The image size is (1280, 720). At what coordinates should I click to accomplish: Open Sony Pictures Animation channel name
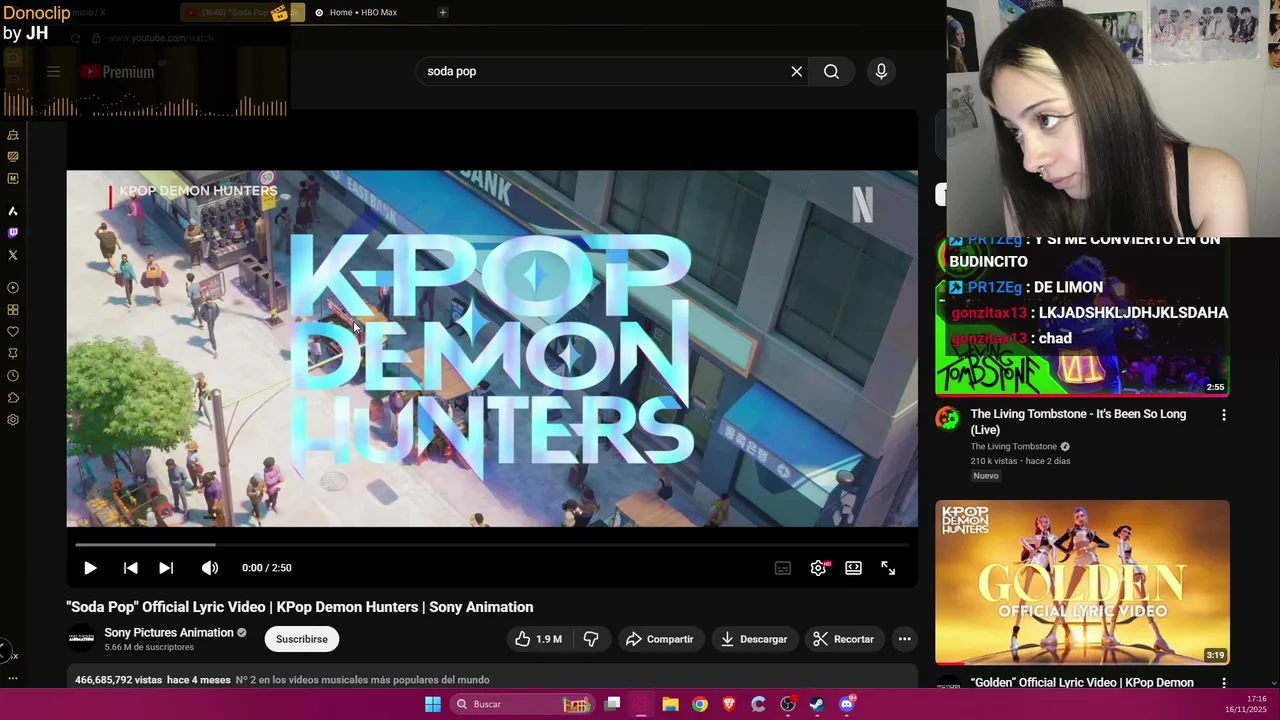(x=169, y=632)
